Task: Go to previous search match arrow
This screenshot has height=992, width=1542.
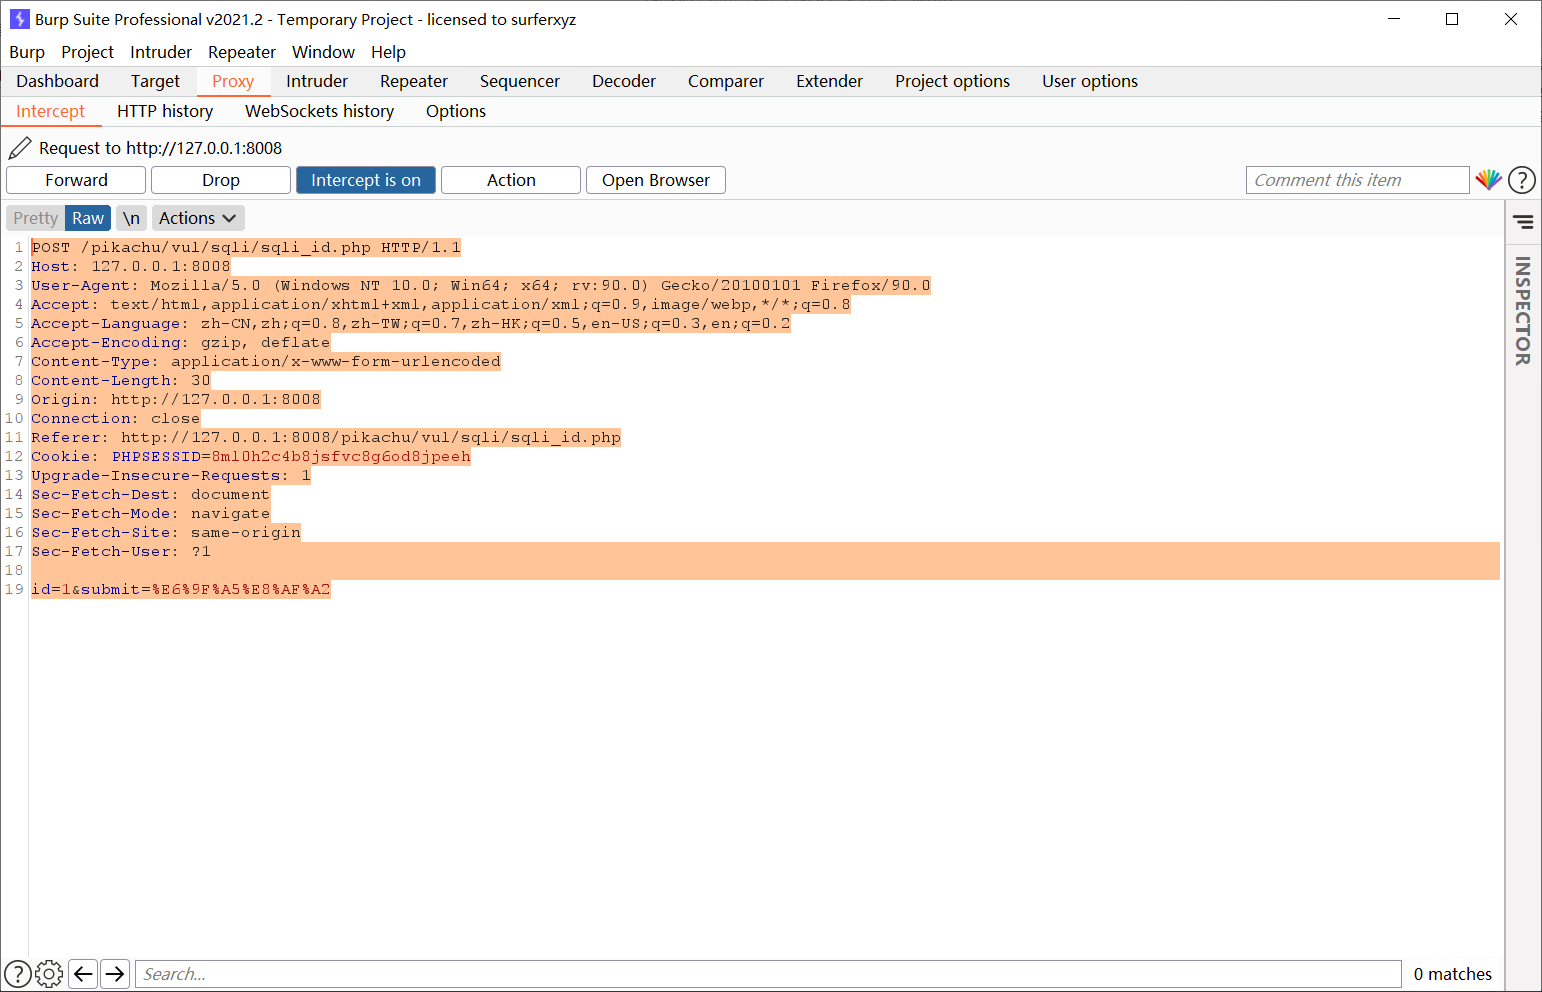Action: [x=84, y=974]
